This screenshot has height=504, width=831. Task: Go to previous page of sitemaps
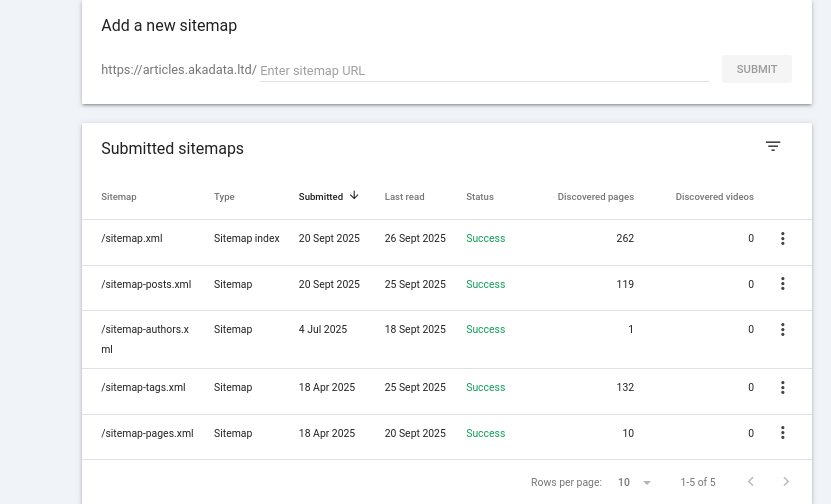pos(750,482)
